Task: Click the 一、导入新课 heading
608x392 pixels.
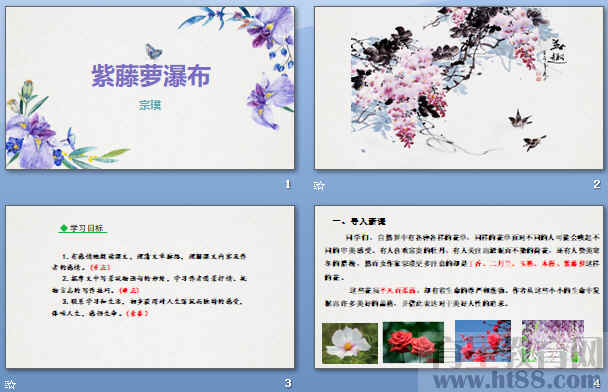Action: click(359, 221)
